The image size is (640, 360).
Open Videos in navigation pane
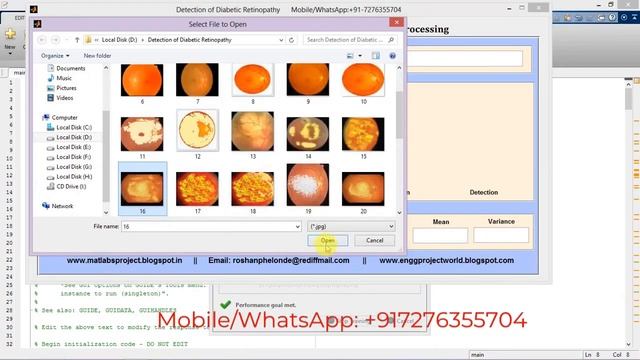60,98
